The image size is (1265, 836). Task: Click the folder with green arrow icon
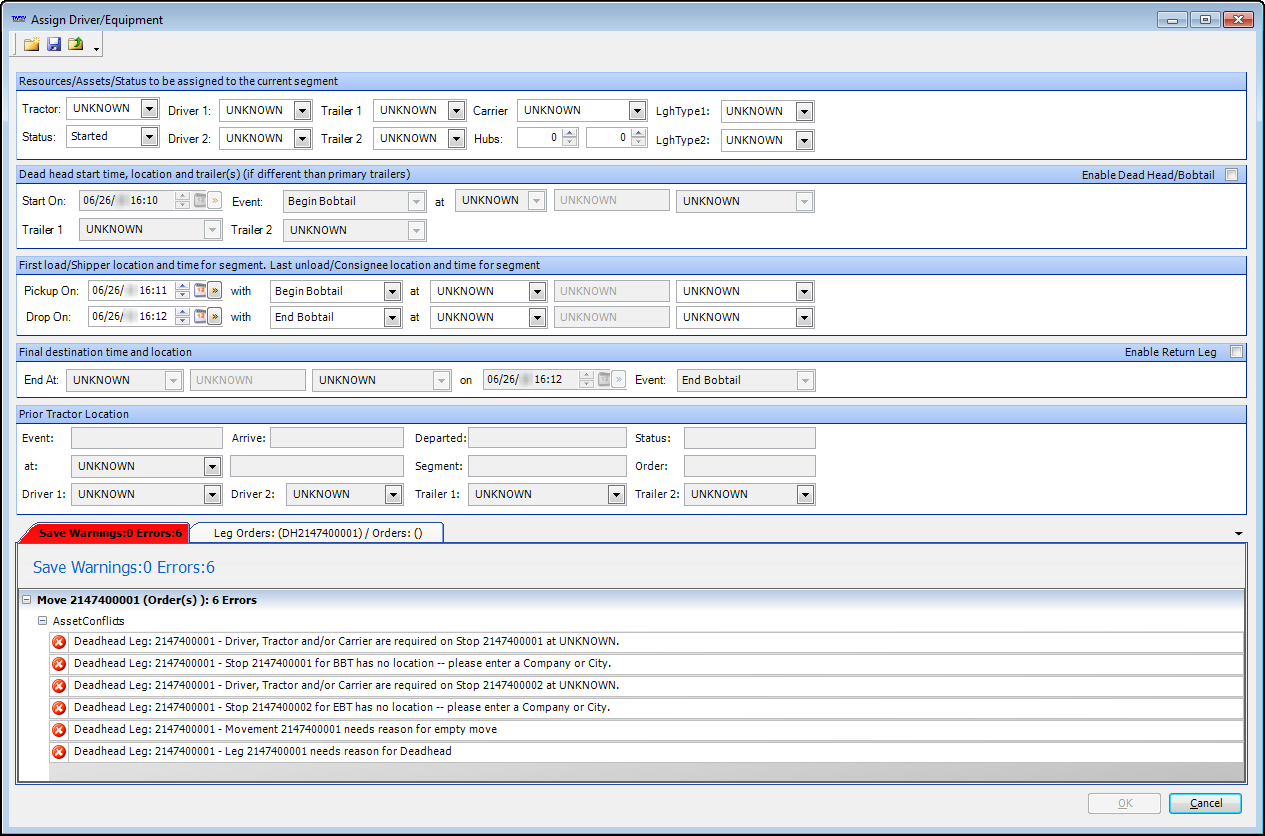[75, 44]
